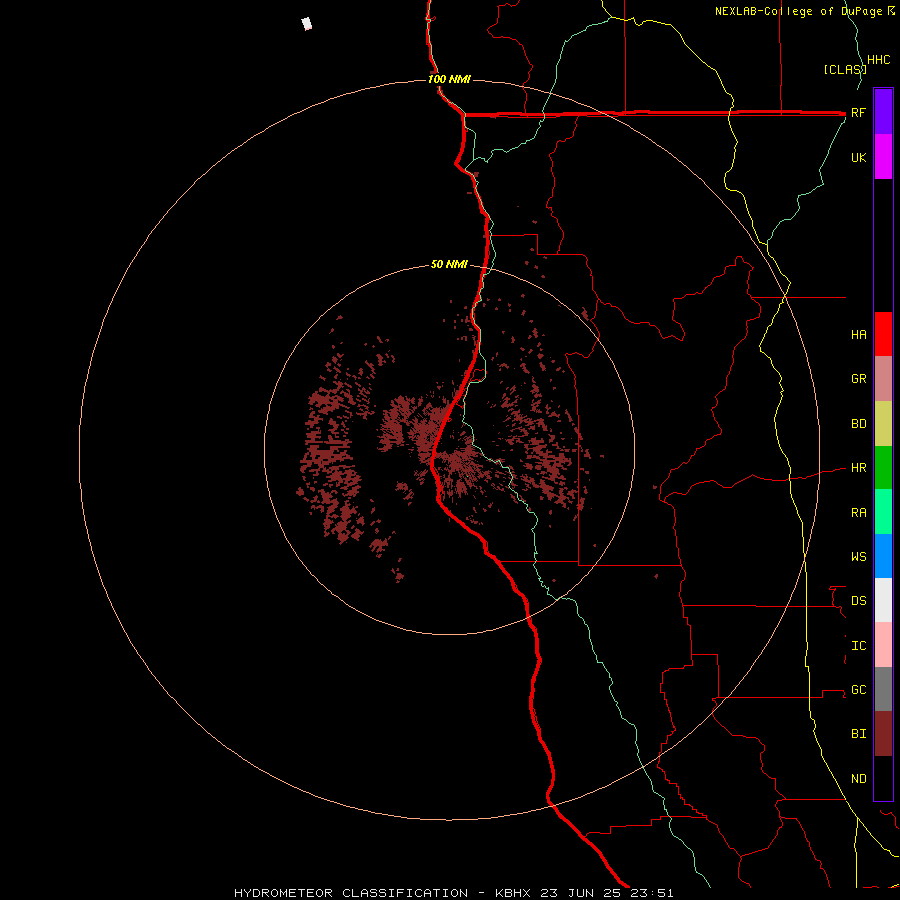Click the GC gray legend swatch
Viewport: 900px width, 900px height.
click(x=883, y=689)
